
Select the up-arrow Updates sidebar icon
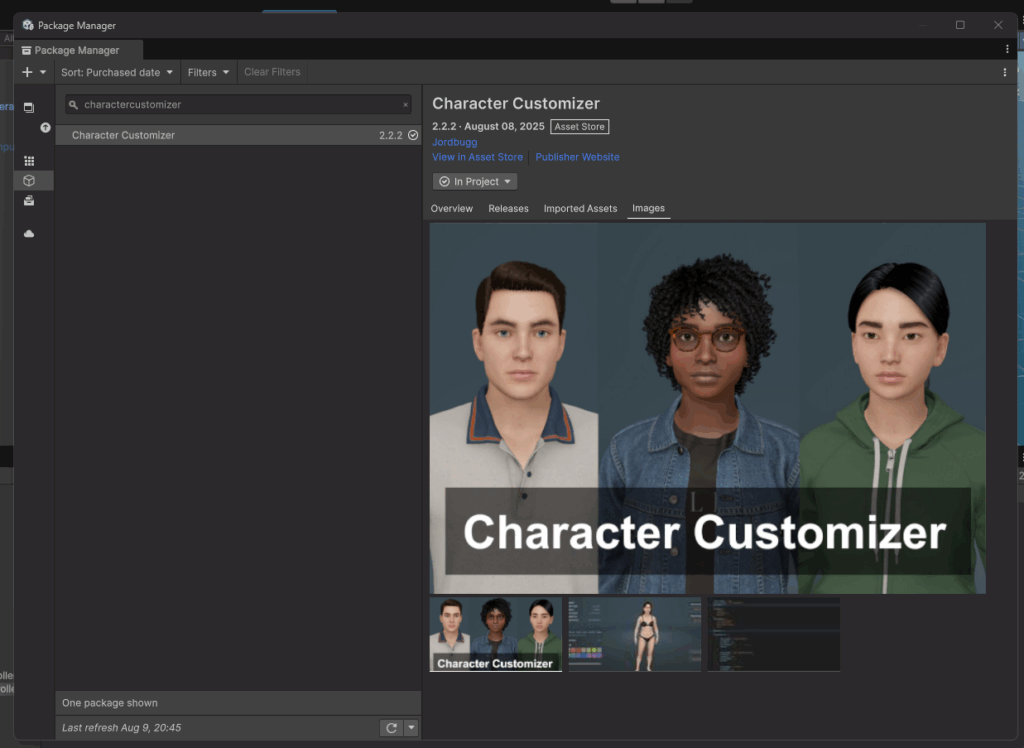(45, 127)
